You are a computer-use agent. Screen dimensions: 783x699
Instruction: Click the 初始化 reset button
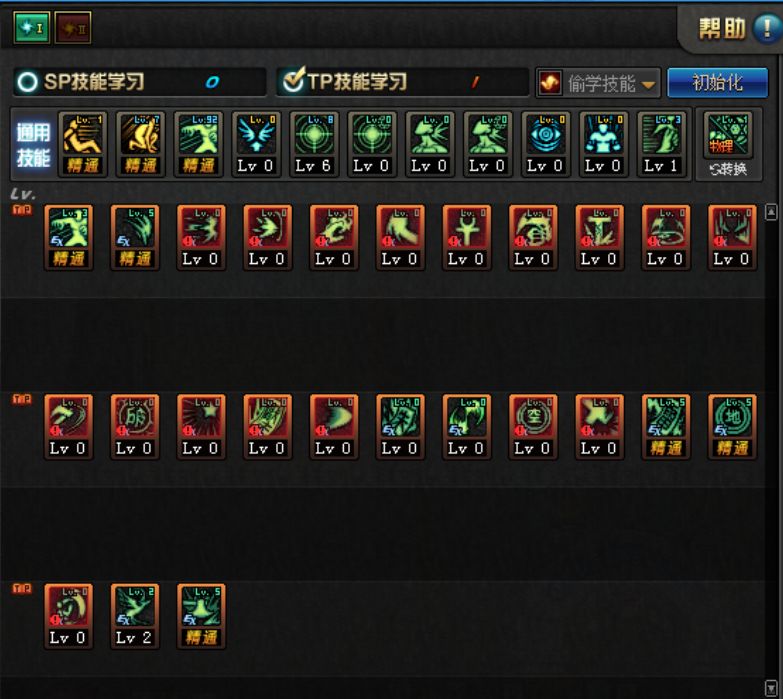click(x=718, y=82)
